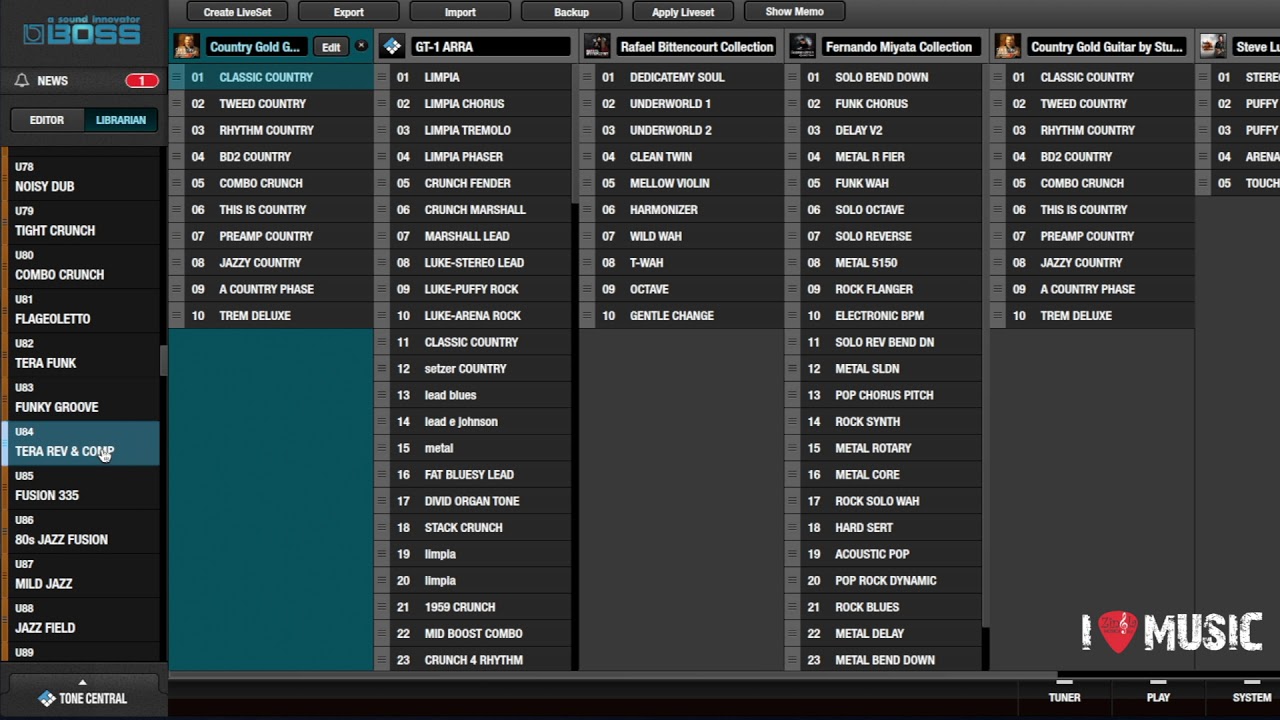1280x720 pixels.
Task: Click the Backup button
Action: tap(571, 12)
